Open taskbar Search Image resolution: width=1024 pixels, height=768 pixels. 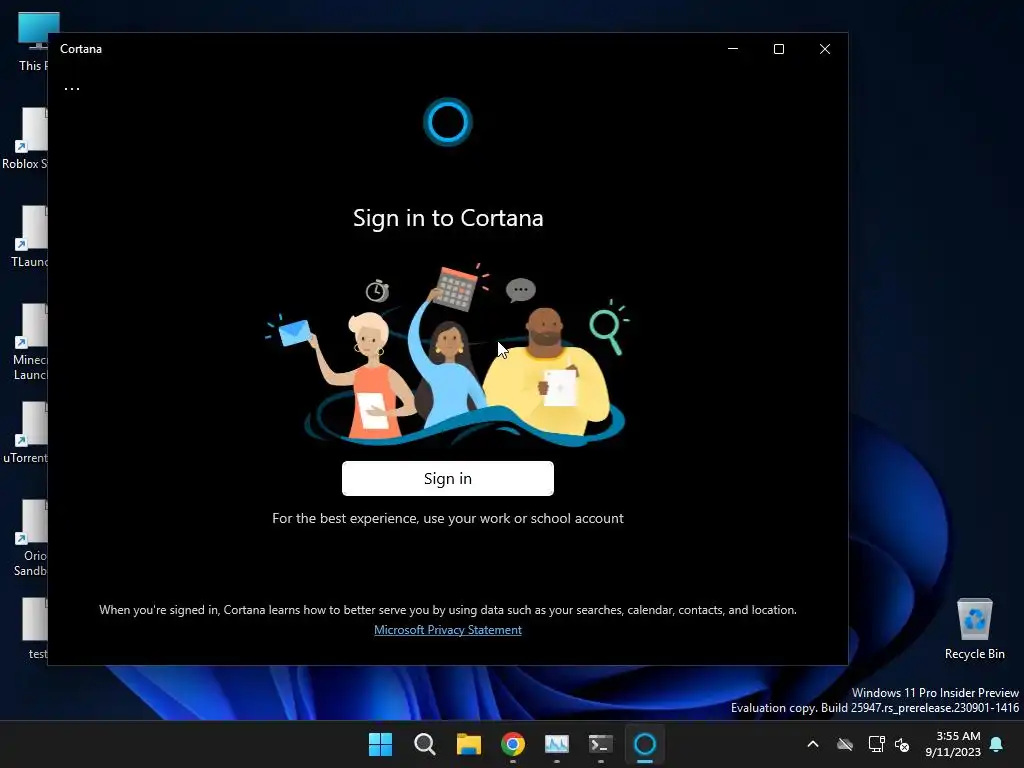coord(424,744)
